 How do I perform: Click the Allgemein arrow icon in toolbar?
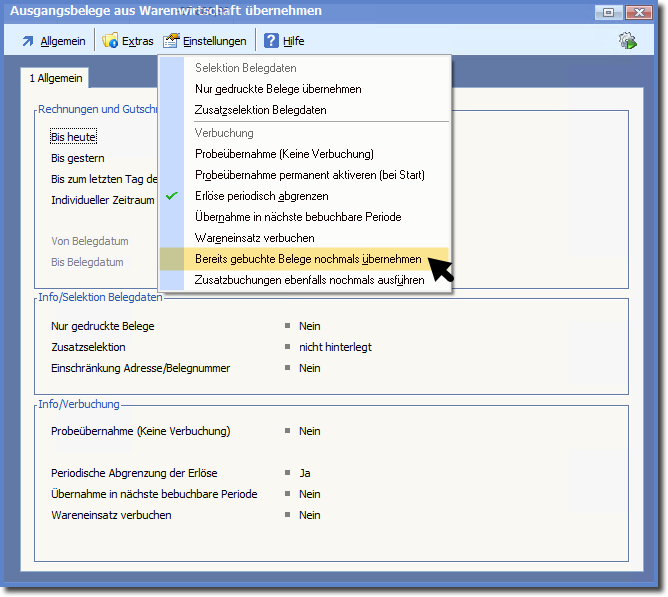click(28, 41)
